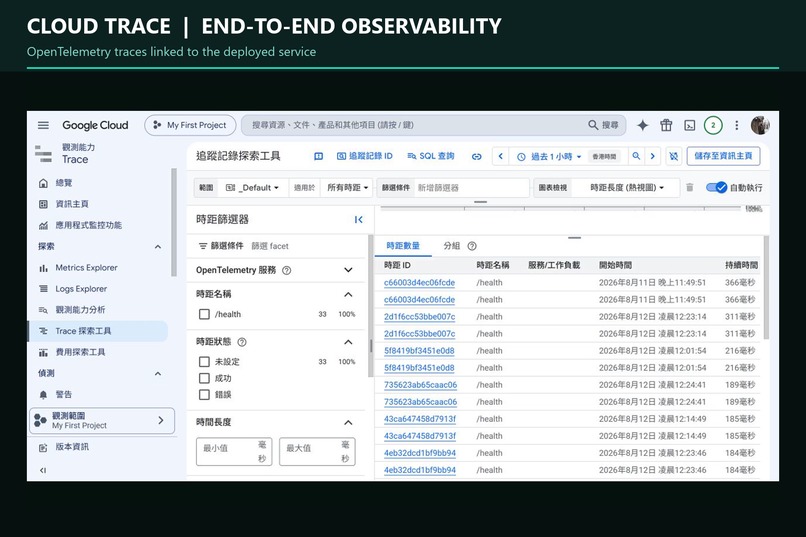Click the trace table vertical scrollbar
Viewport: 806px width, 537px height.
[x=766, y=288]
